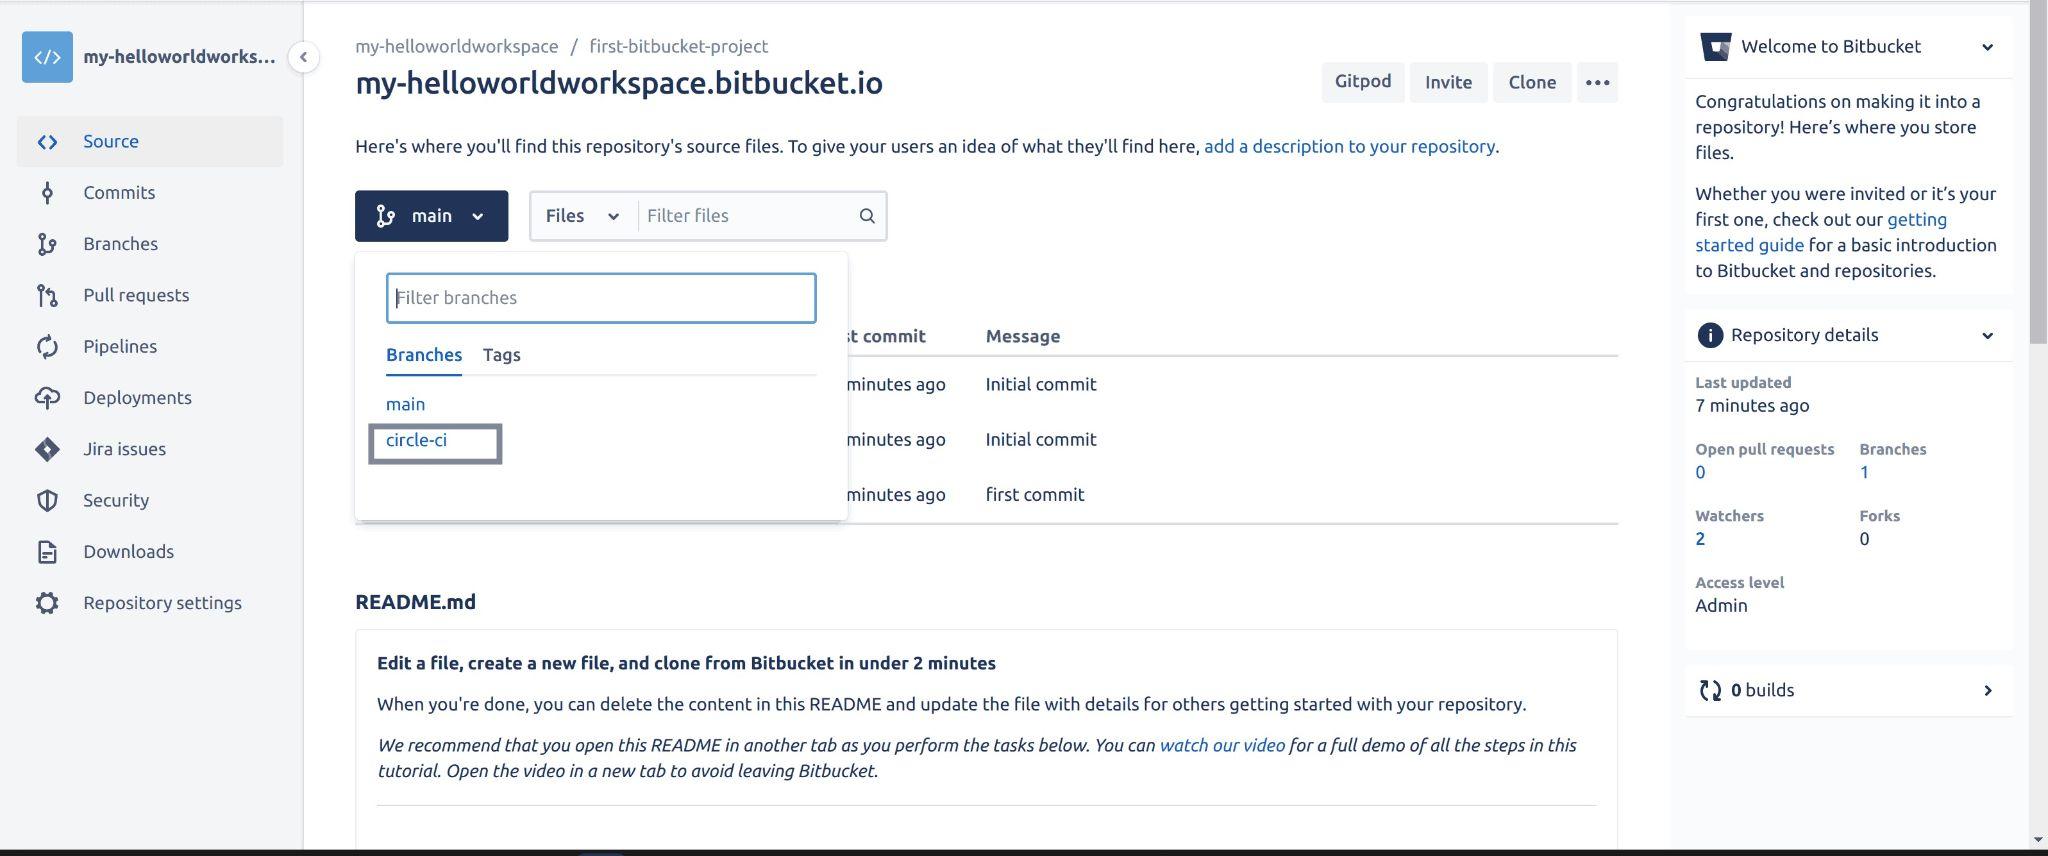Click the Commits icon in the sidebar
2048x856 pixels.
click(47, 193)
